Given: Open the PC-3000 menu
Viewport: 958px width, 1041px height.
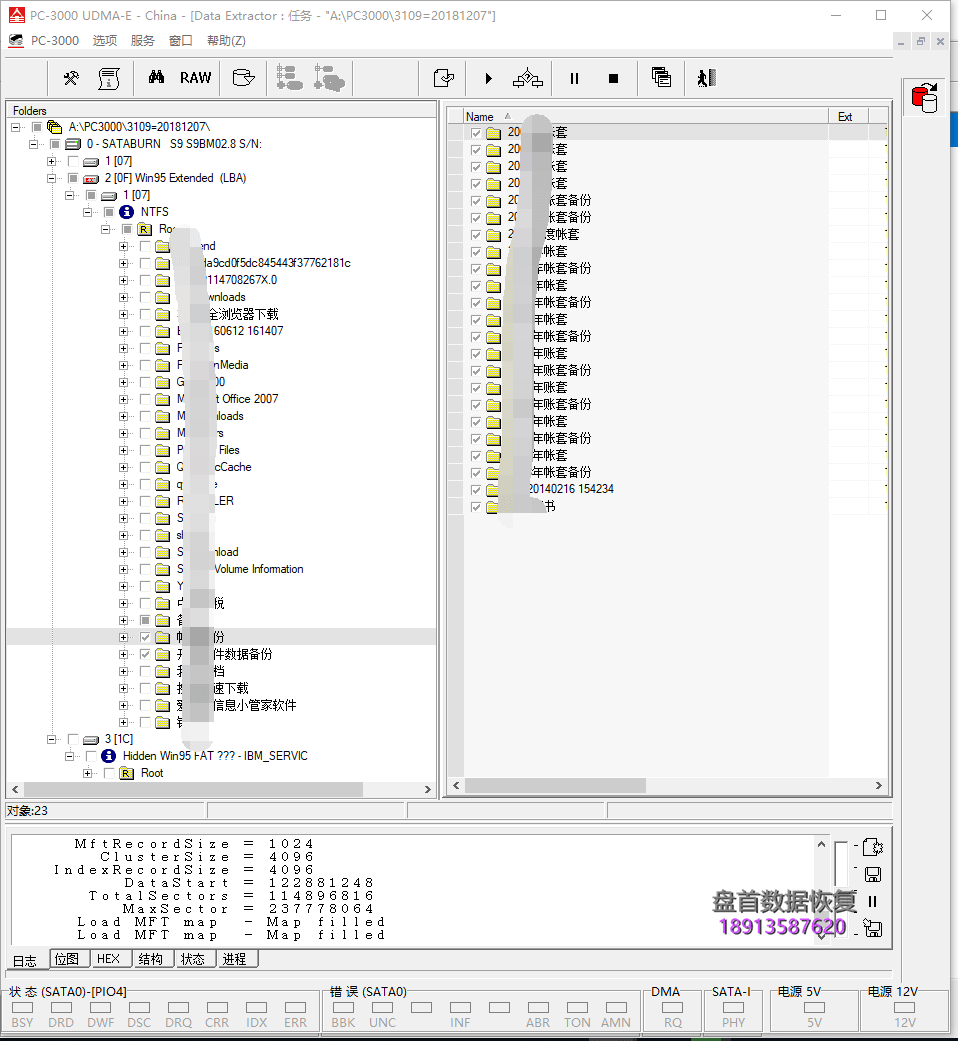Looking at the screenshot, I should click(55, 40).
